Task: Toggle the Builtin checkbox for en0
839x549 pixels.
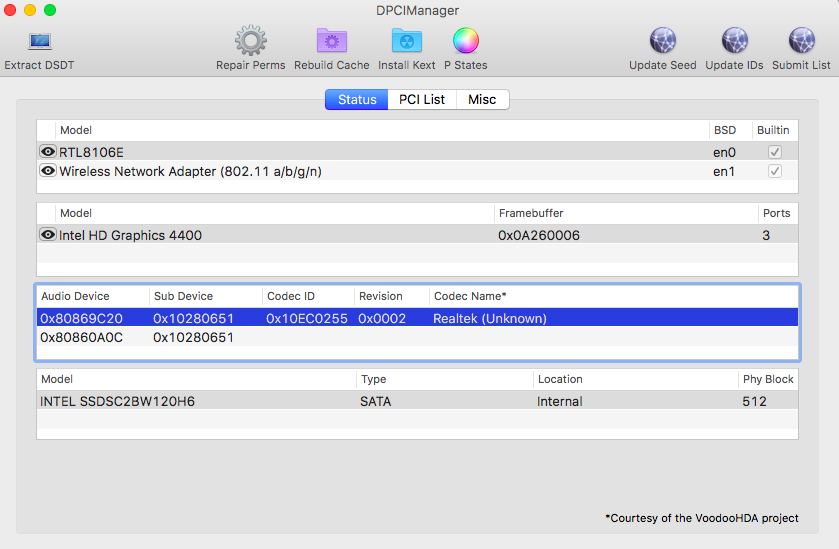Action: pos(774,152)
